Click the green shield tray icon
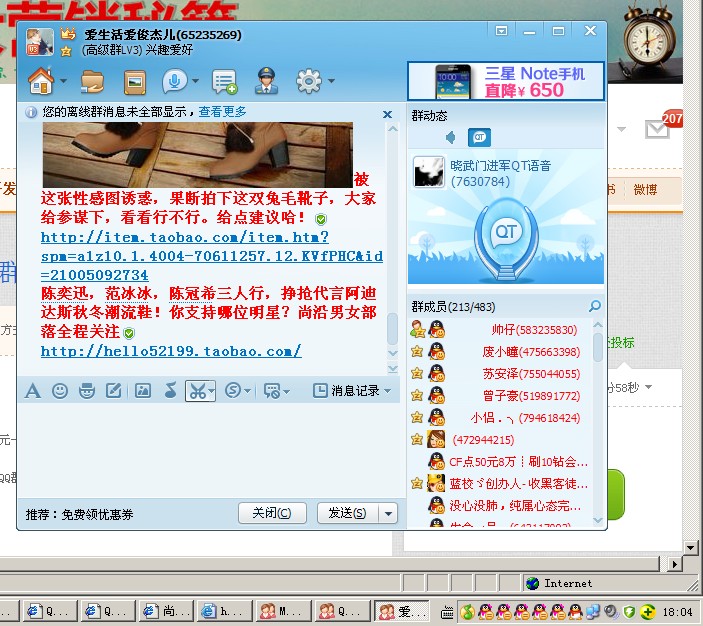703x626 pixels. pos(629,612)
